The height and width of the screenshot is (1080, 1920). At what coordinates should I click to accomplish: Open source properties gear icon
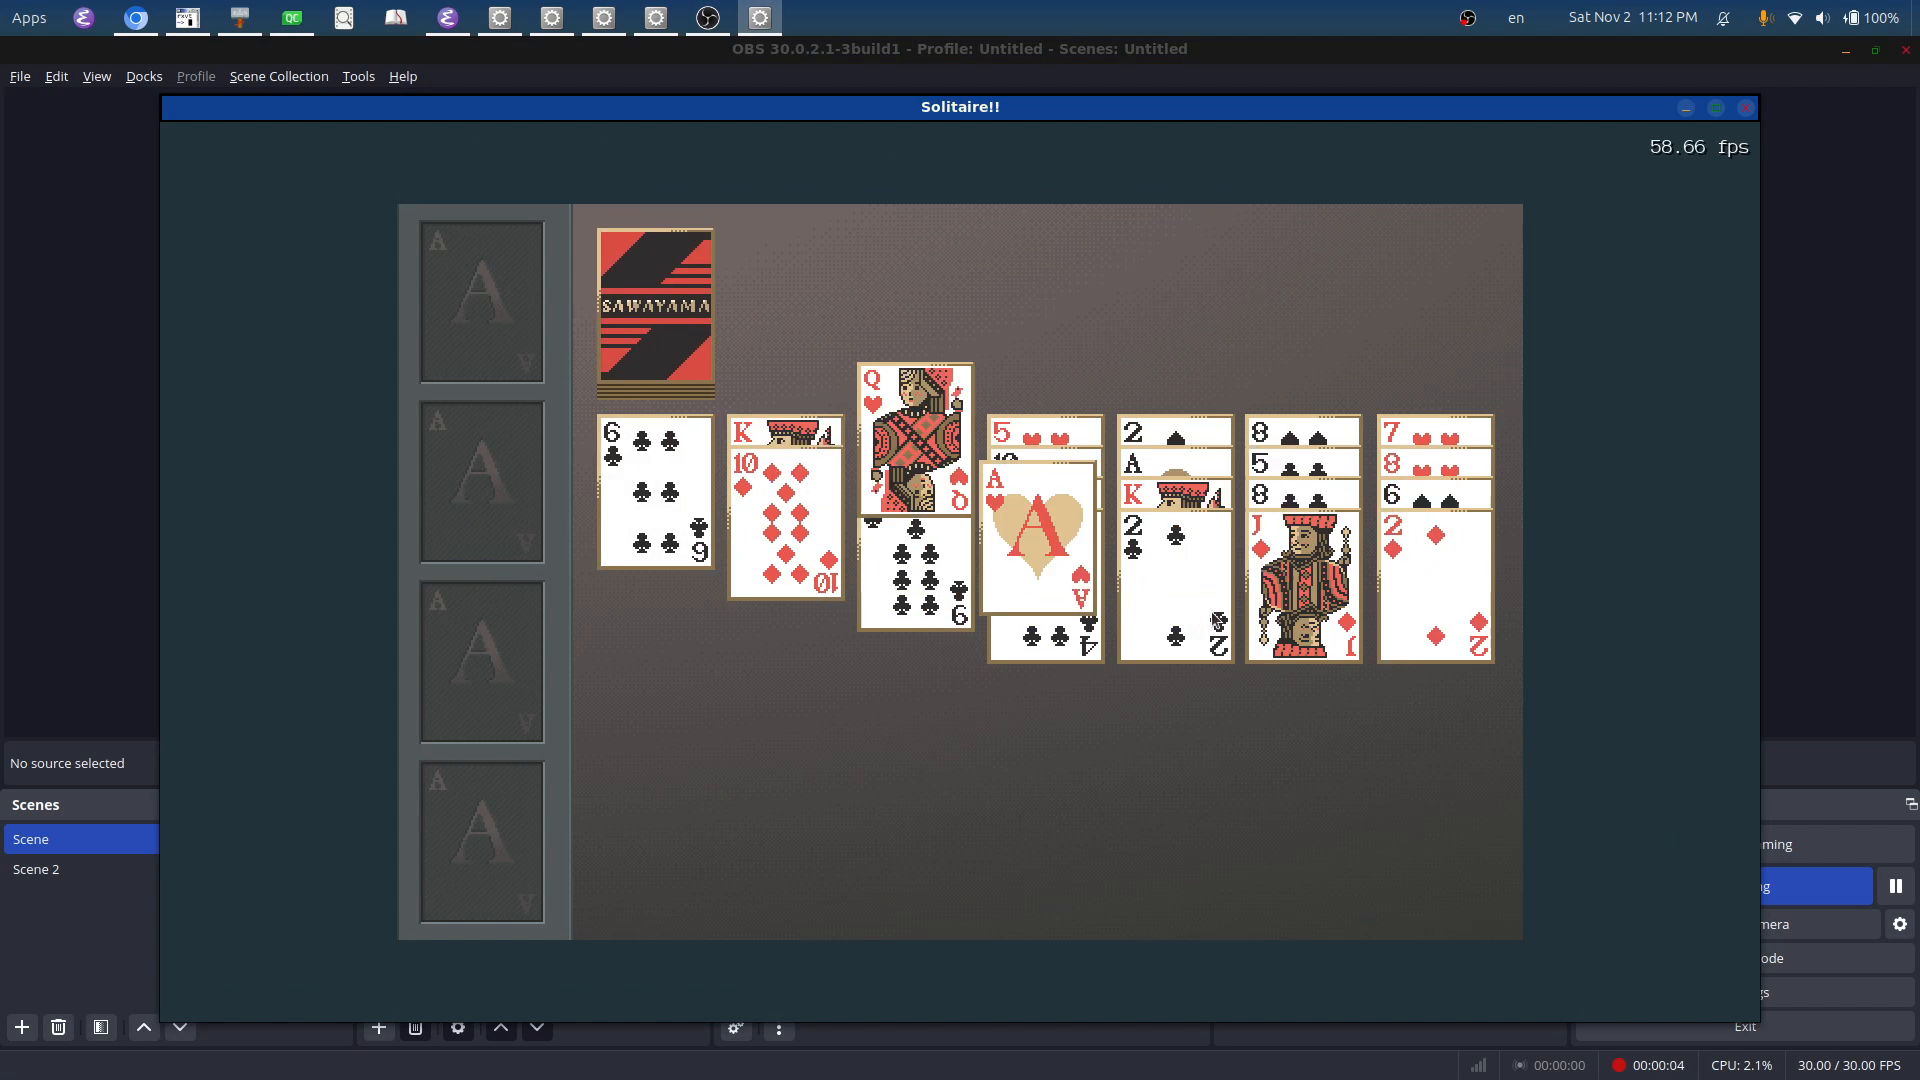(458, 1028)
